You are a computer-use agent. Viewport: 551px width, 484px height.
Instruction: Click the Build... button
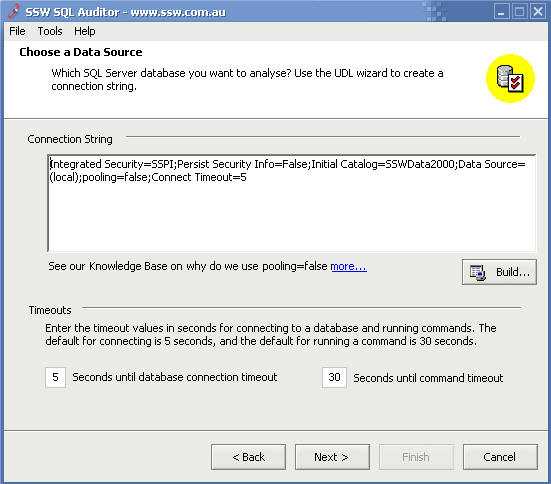[499, 272]
